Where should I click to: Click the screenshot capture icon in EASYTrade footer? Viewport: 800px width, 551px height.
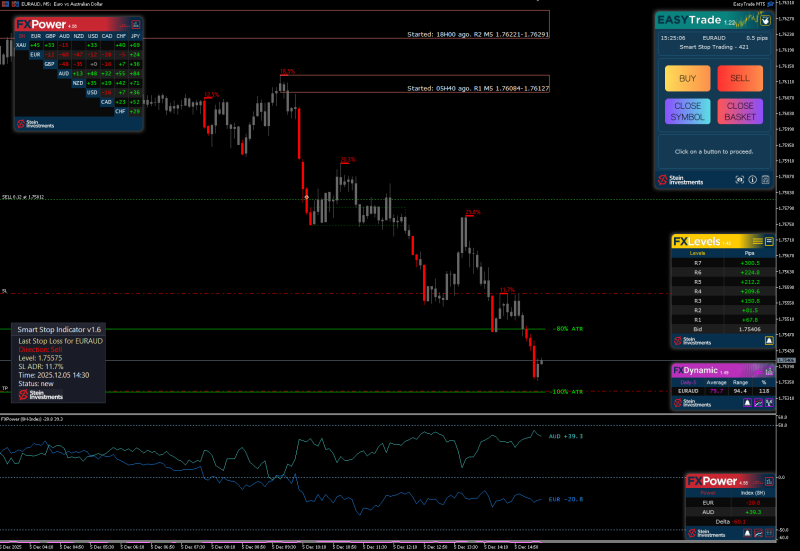(739, 180)
